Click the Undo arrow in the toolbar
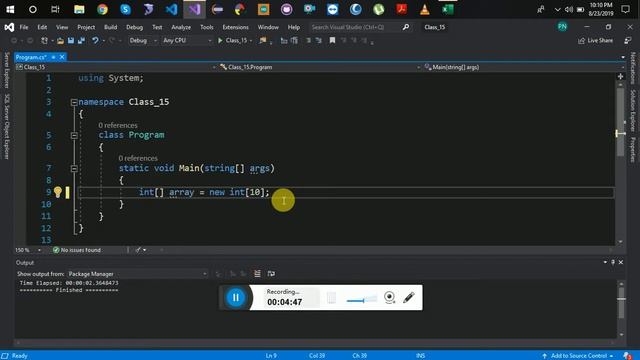This screenshot has width=640, height=360. (x=95, y=40)
